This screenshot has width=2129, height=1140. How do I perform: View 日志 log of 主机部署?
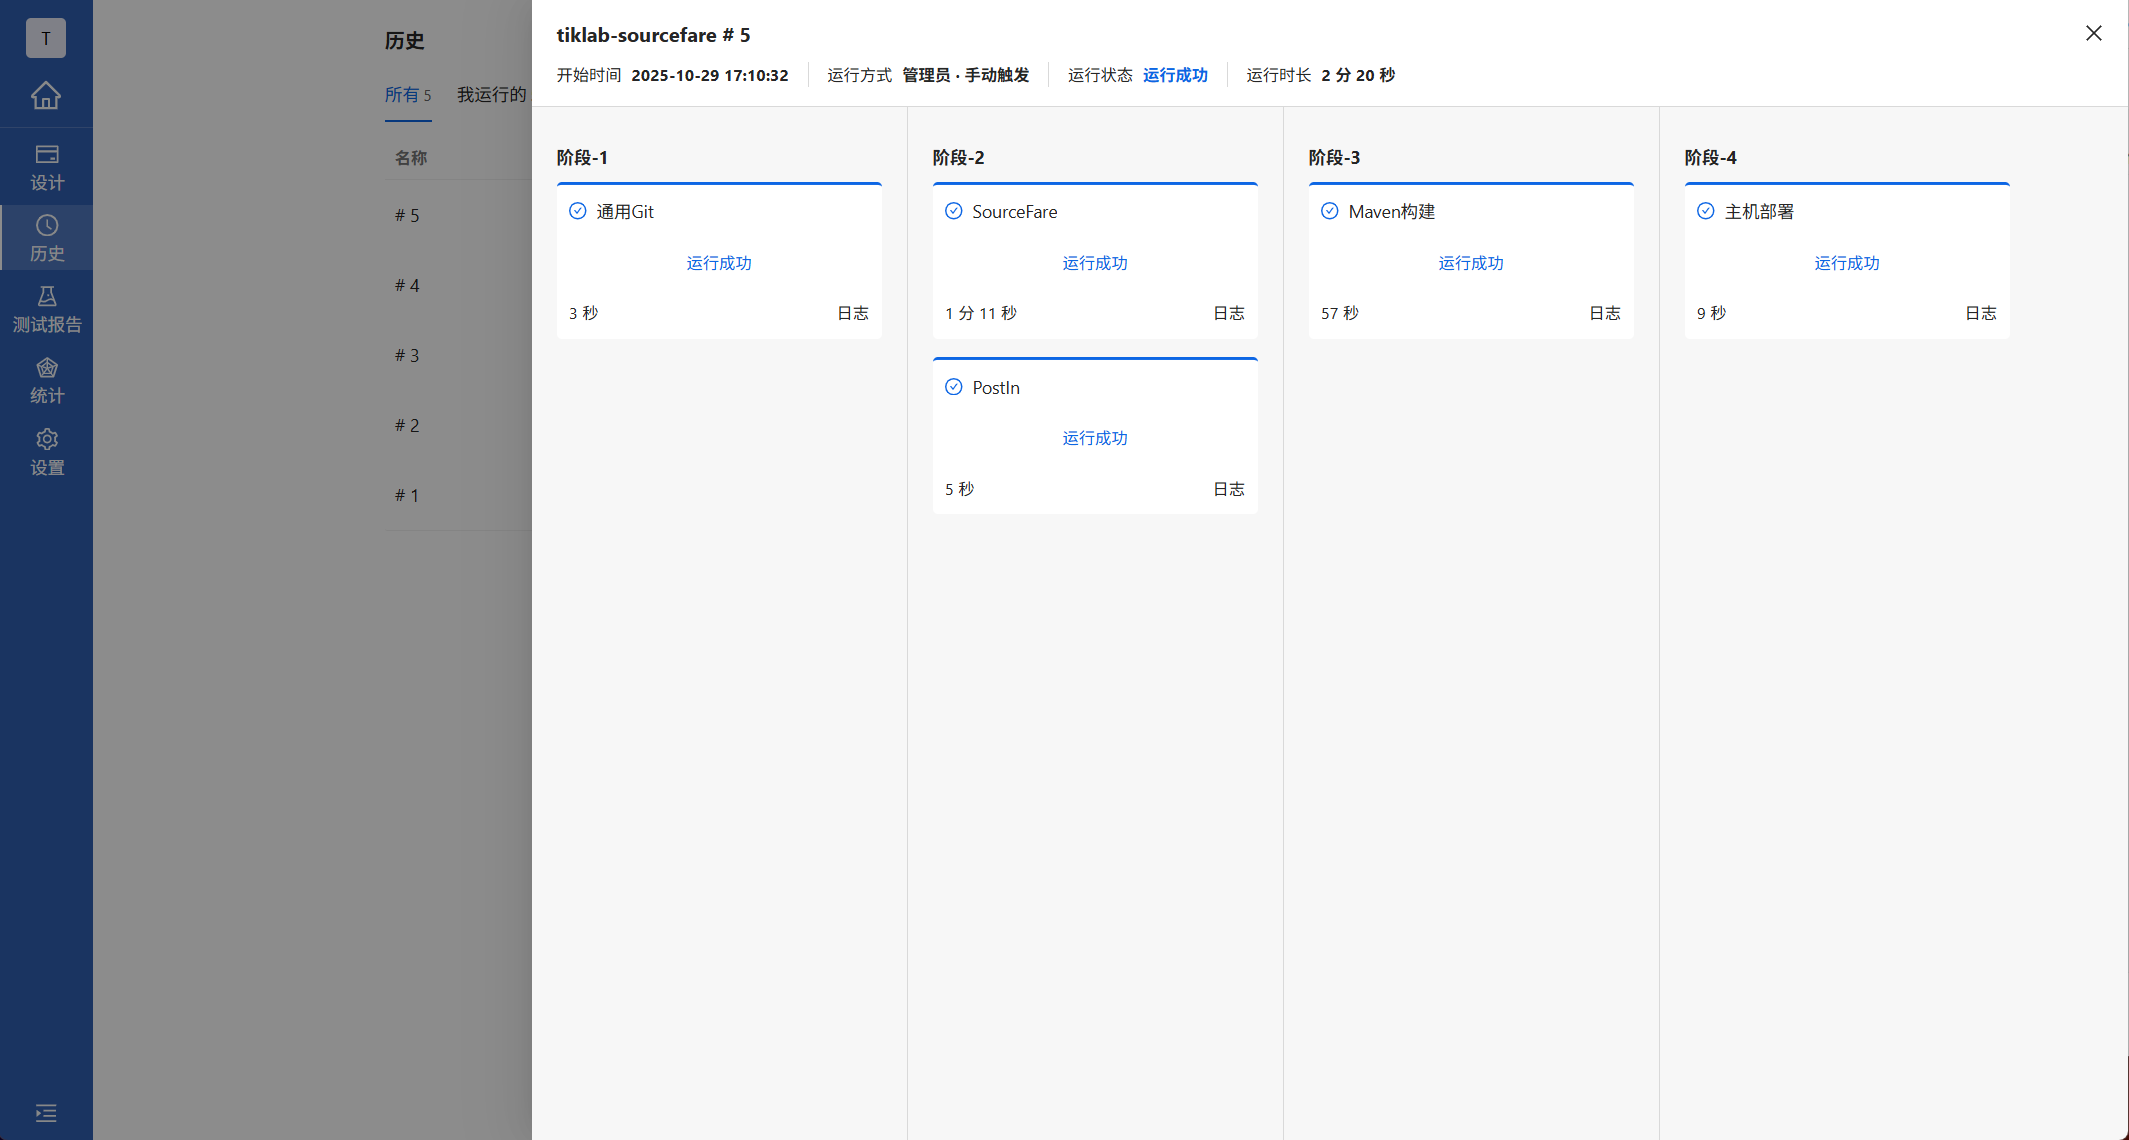1980,313
